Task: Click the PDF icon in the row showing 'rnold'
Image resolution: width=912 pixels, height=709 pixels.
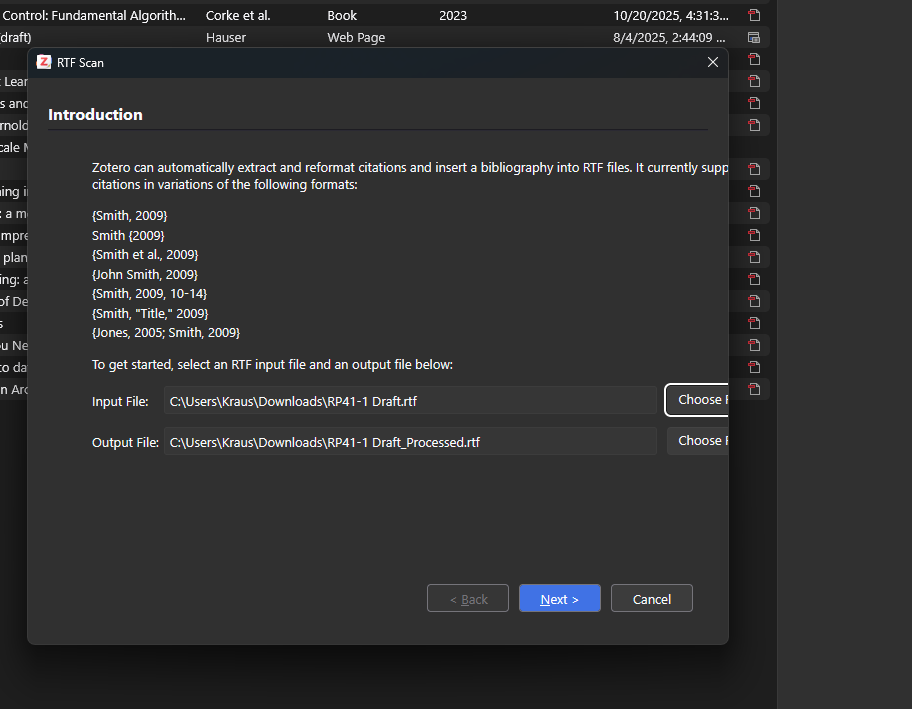Action: [754, 125]
